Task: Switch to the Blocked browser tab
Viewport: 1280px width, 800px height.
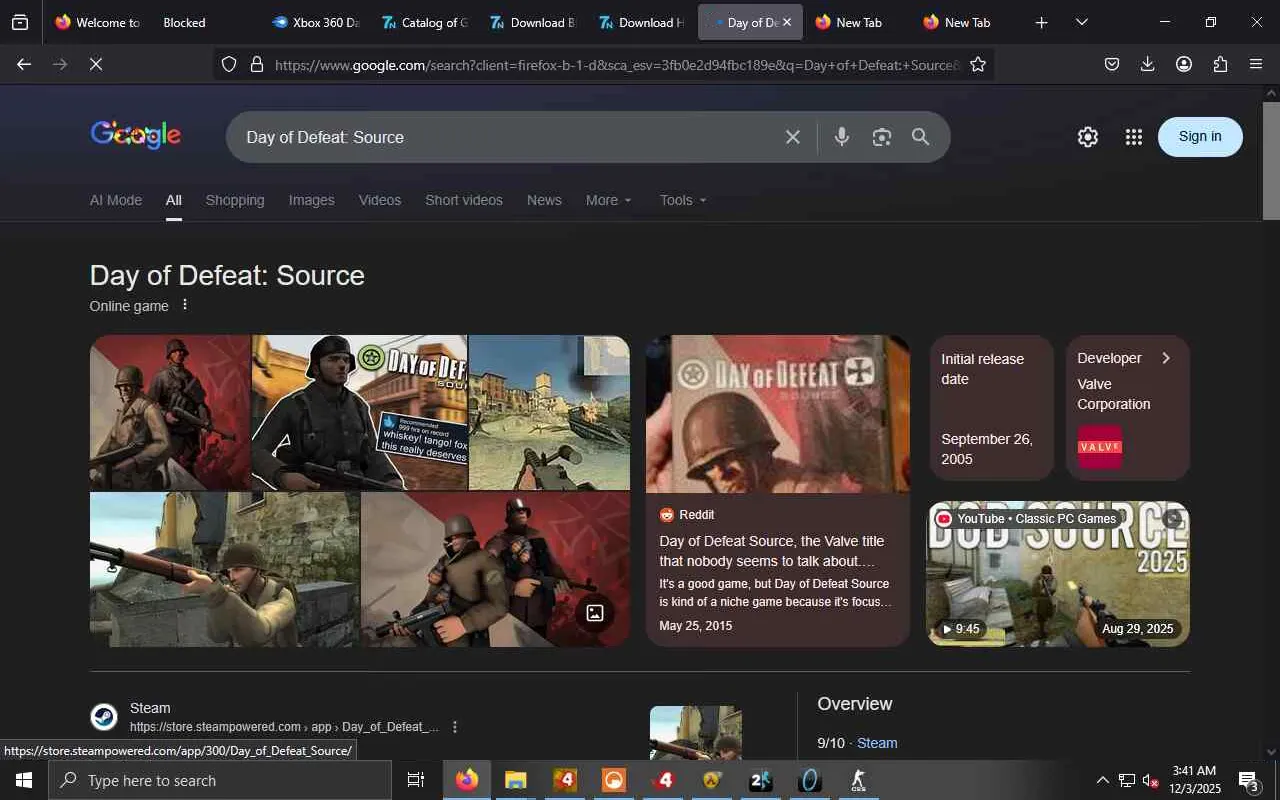Action: click(207, 22)
